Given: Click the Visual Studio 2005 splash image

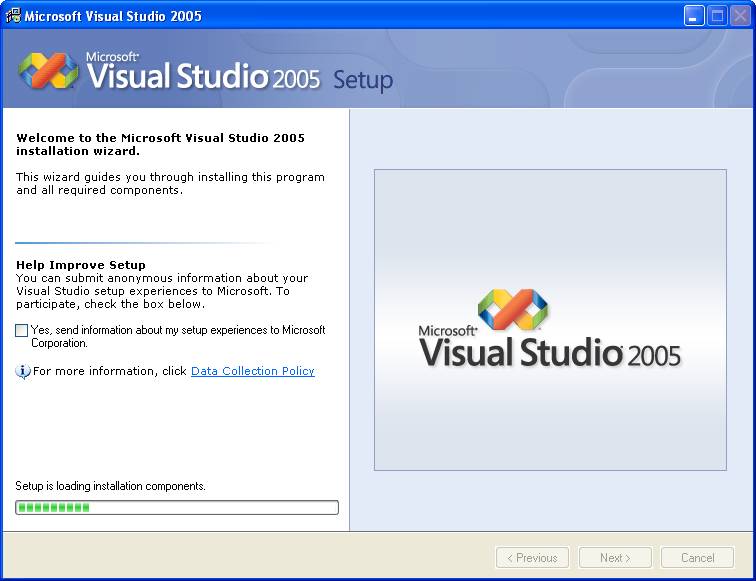Looking at the screenshot, I should [550, 320].
